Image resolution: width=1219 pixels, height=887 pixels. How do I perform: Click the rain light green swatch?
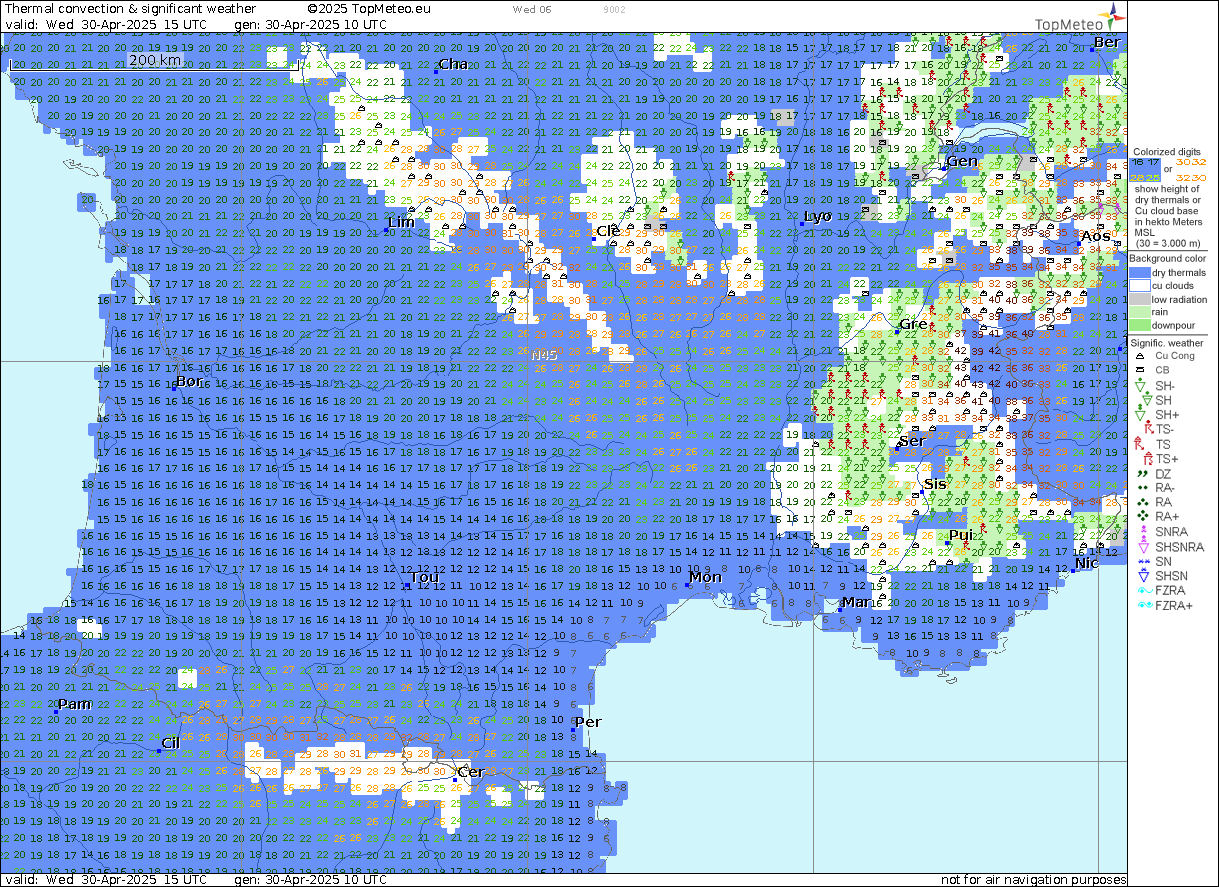pos(1140,312)
